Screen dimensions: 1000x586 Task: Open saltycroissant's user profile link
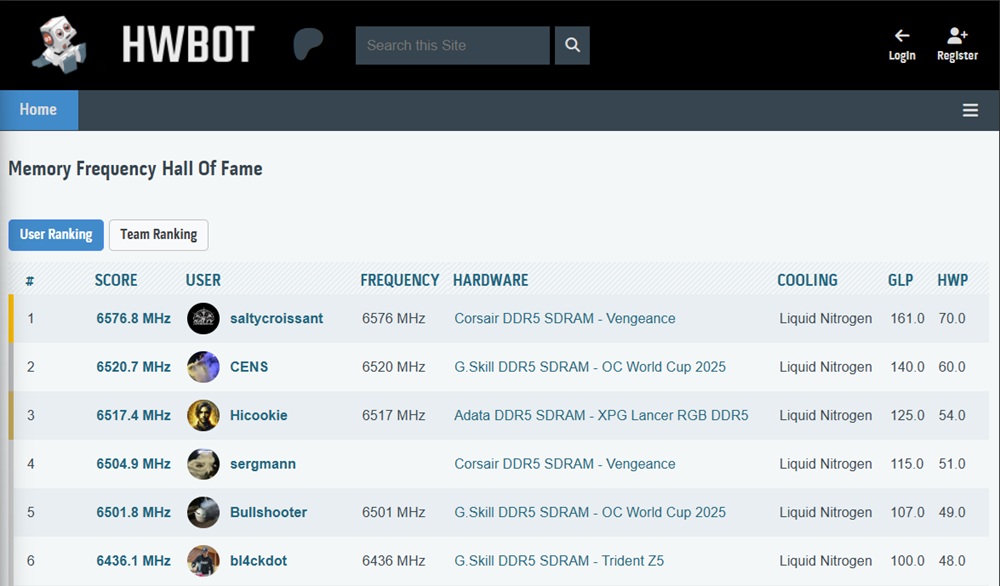tap(276, 318)
